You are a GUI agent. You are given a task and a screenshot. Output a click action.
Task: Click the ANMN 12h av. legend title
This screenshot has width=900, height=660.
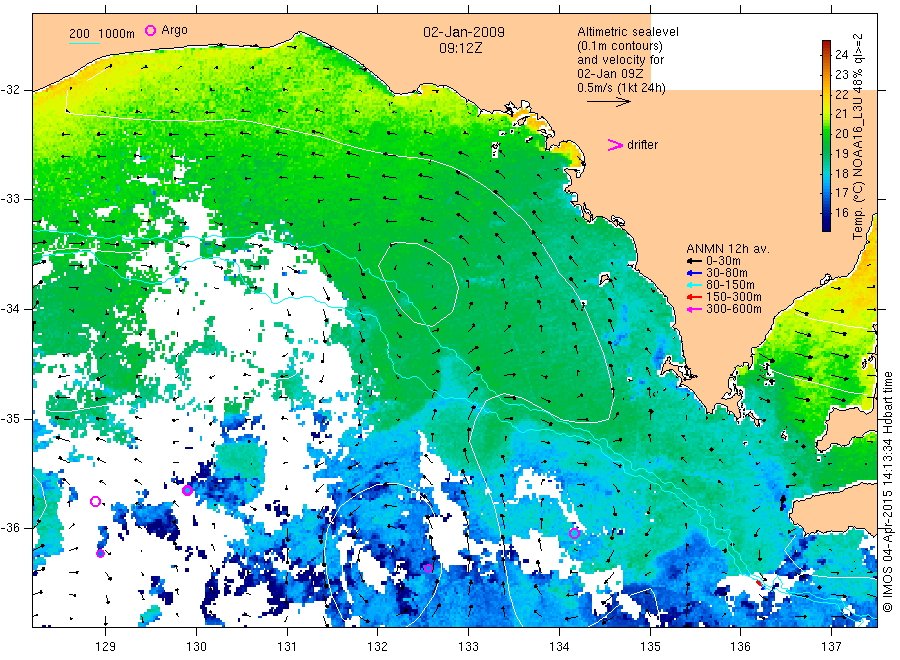pos(728,249)
